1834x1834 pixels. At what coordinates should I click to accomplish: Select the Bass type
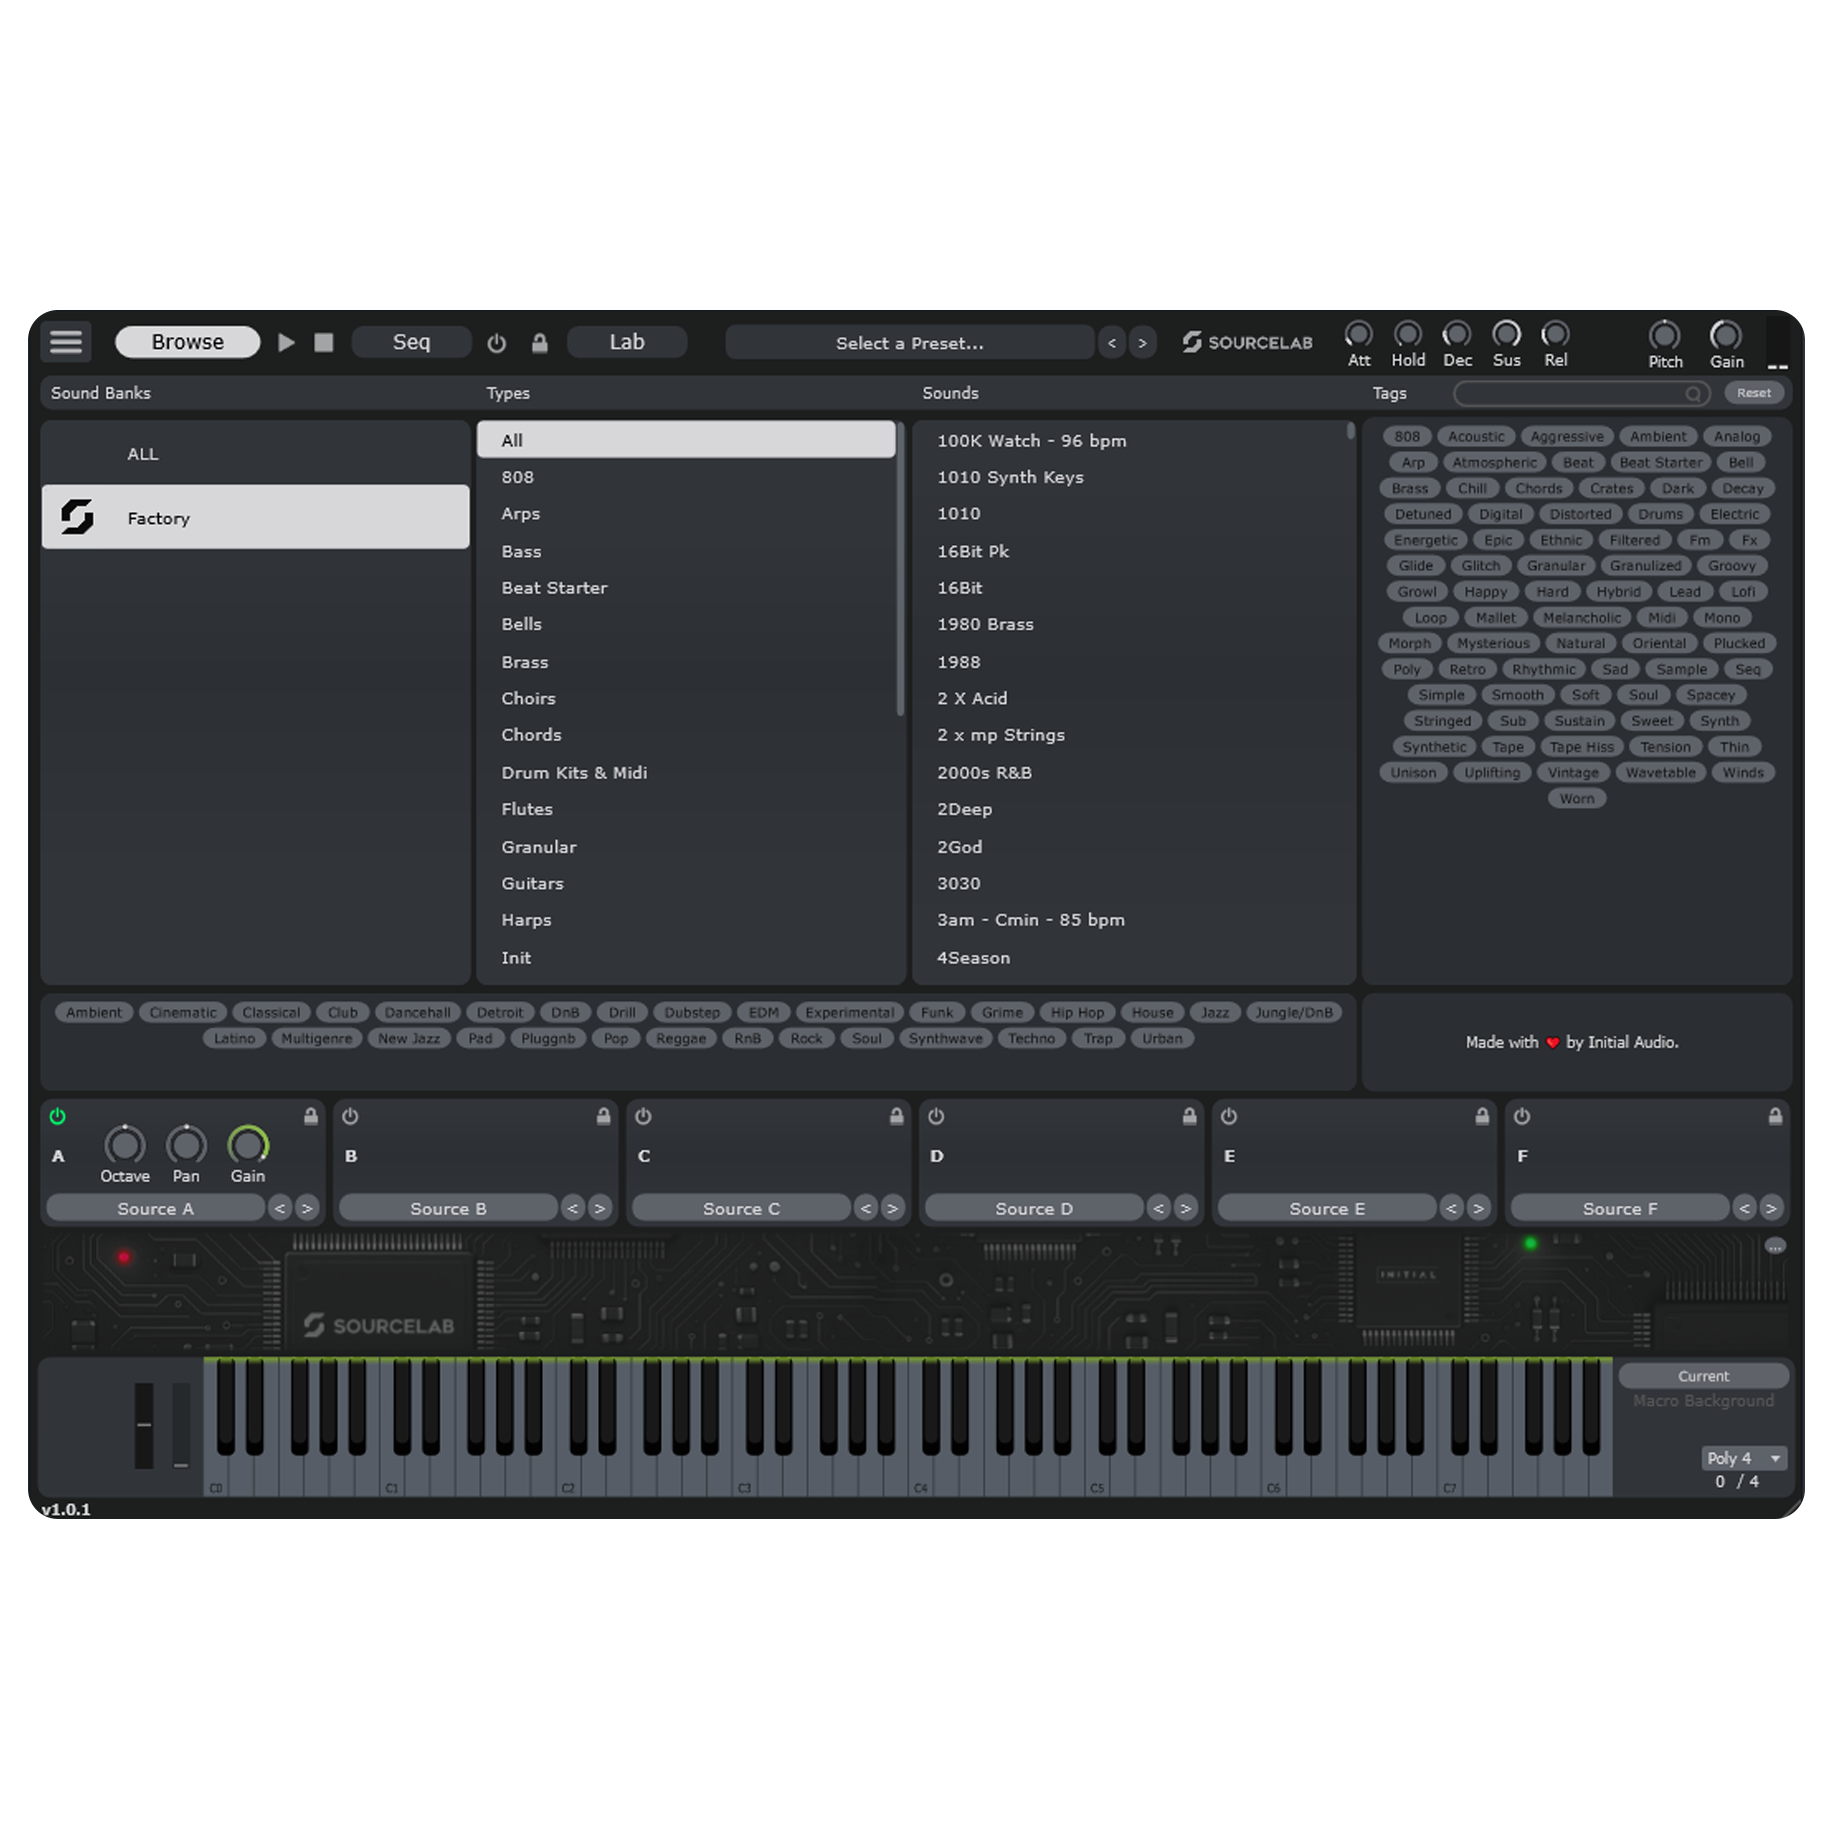686,551
